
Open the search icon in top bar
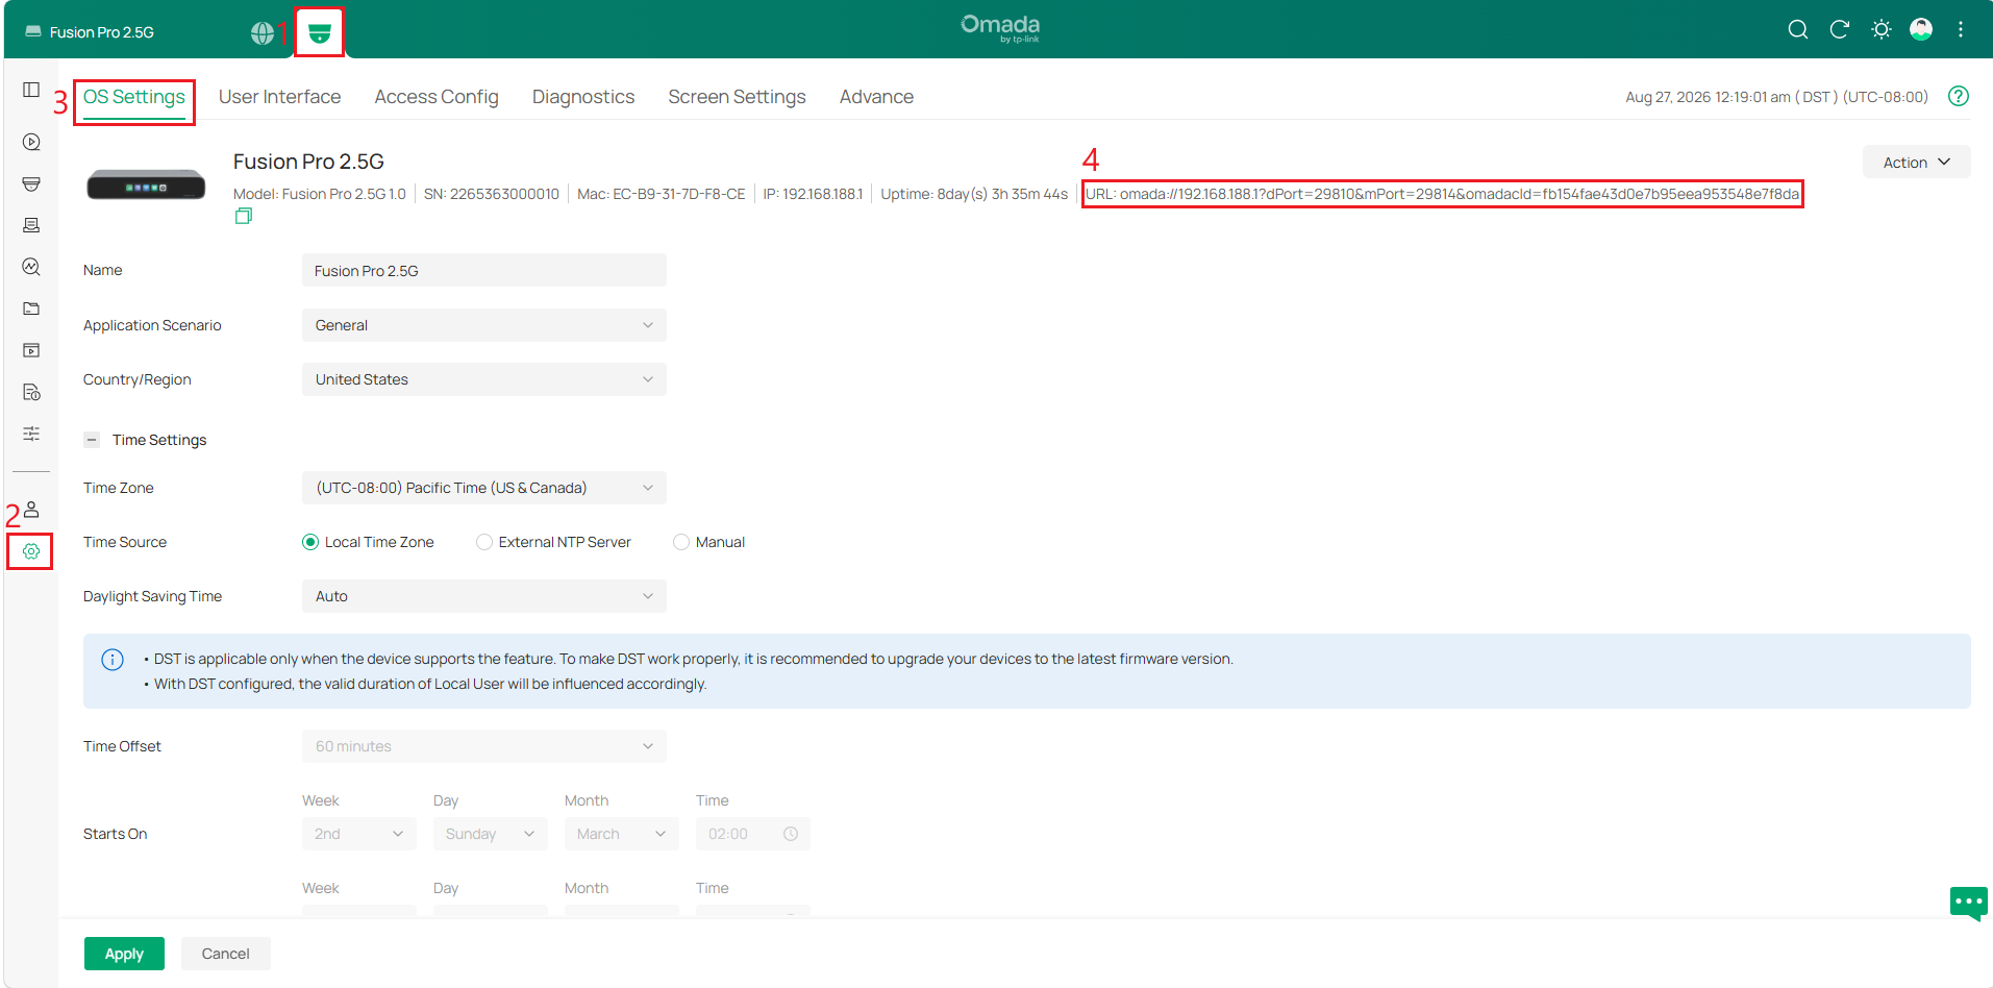click(x=1798, y=30)
